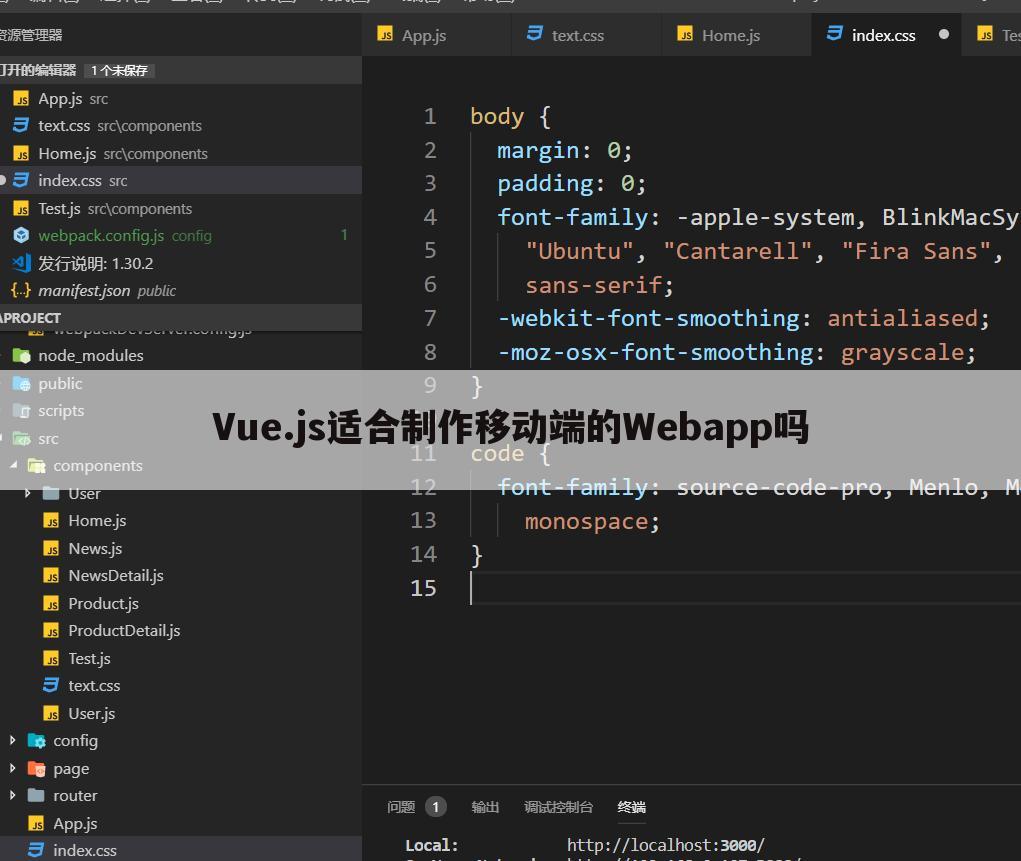The image size is (1021, 861).
Task: Click the VS Code icon beside release notes
Action: (x=21, y=262)
